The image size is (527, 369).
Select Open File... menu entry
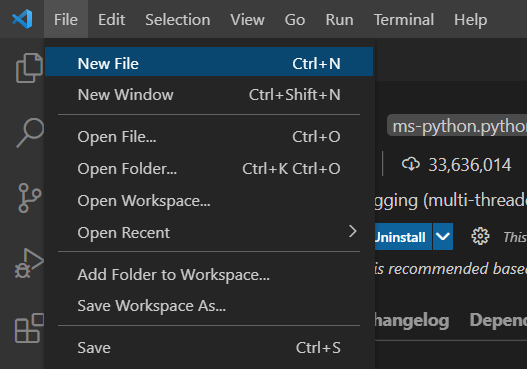(209, 136)
